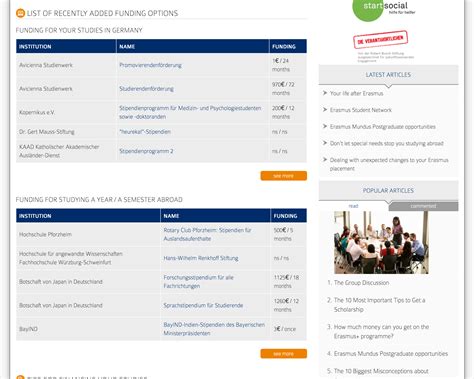The image size is (474, 379).
Task: Select the Dr. Gert Mauss-Stiftung cell
Action: (x=66, y=132)
